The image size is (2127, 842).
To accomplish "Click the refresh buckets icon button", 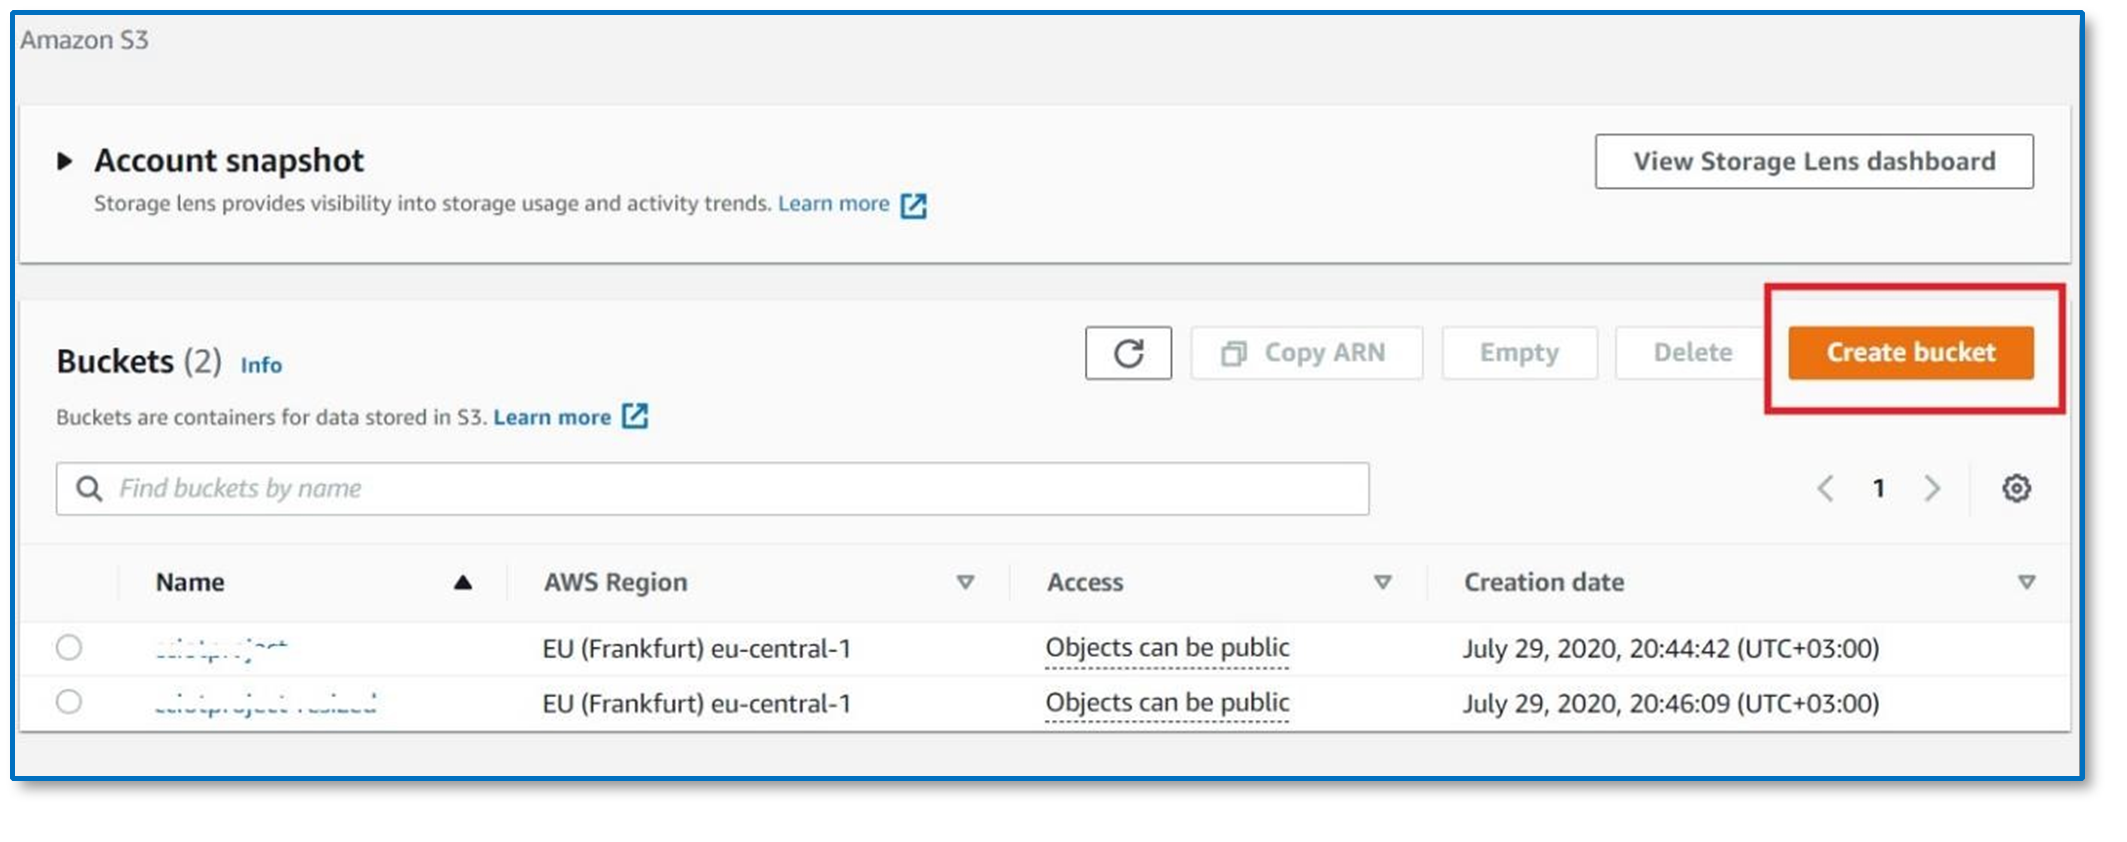I will pos(1128,353).
